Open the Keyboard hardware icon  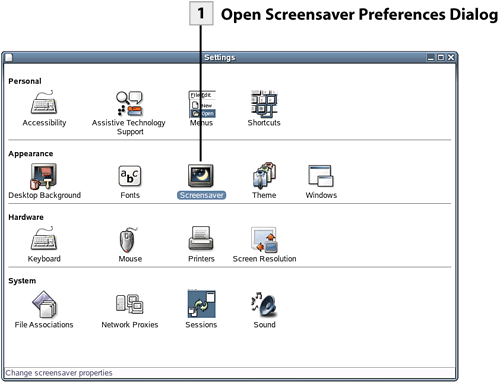(44, 238)
